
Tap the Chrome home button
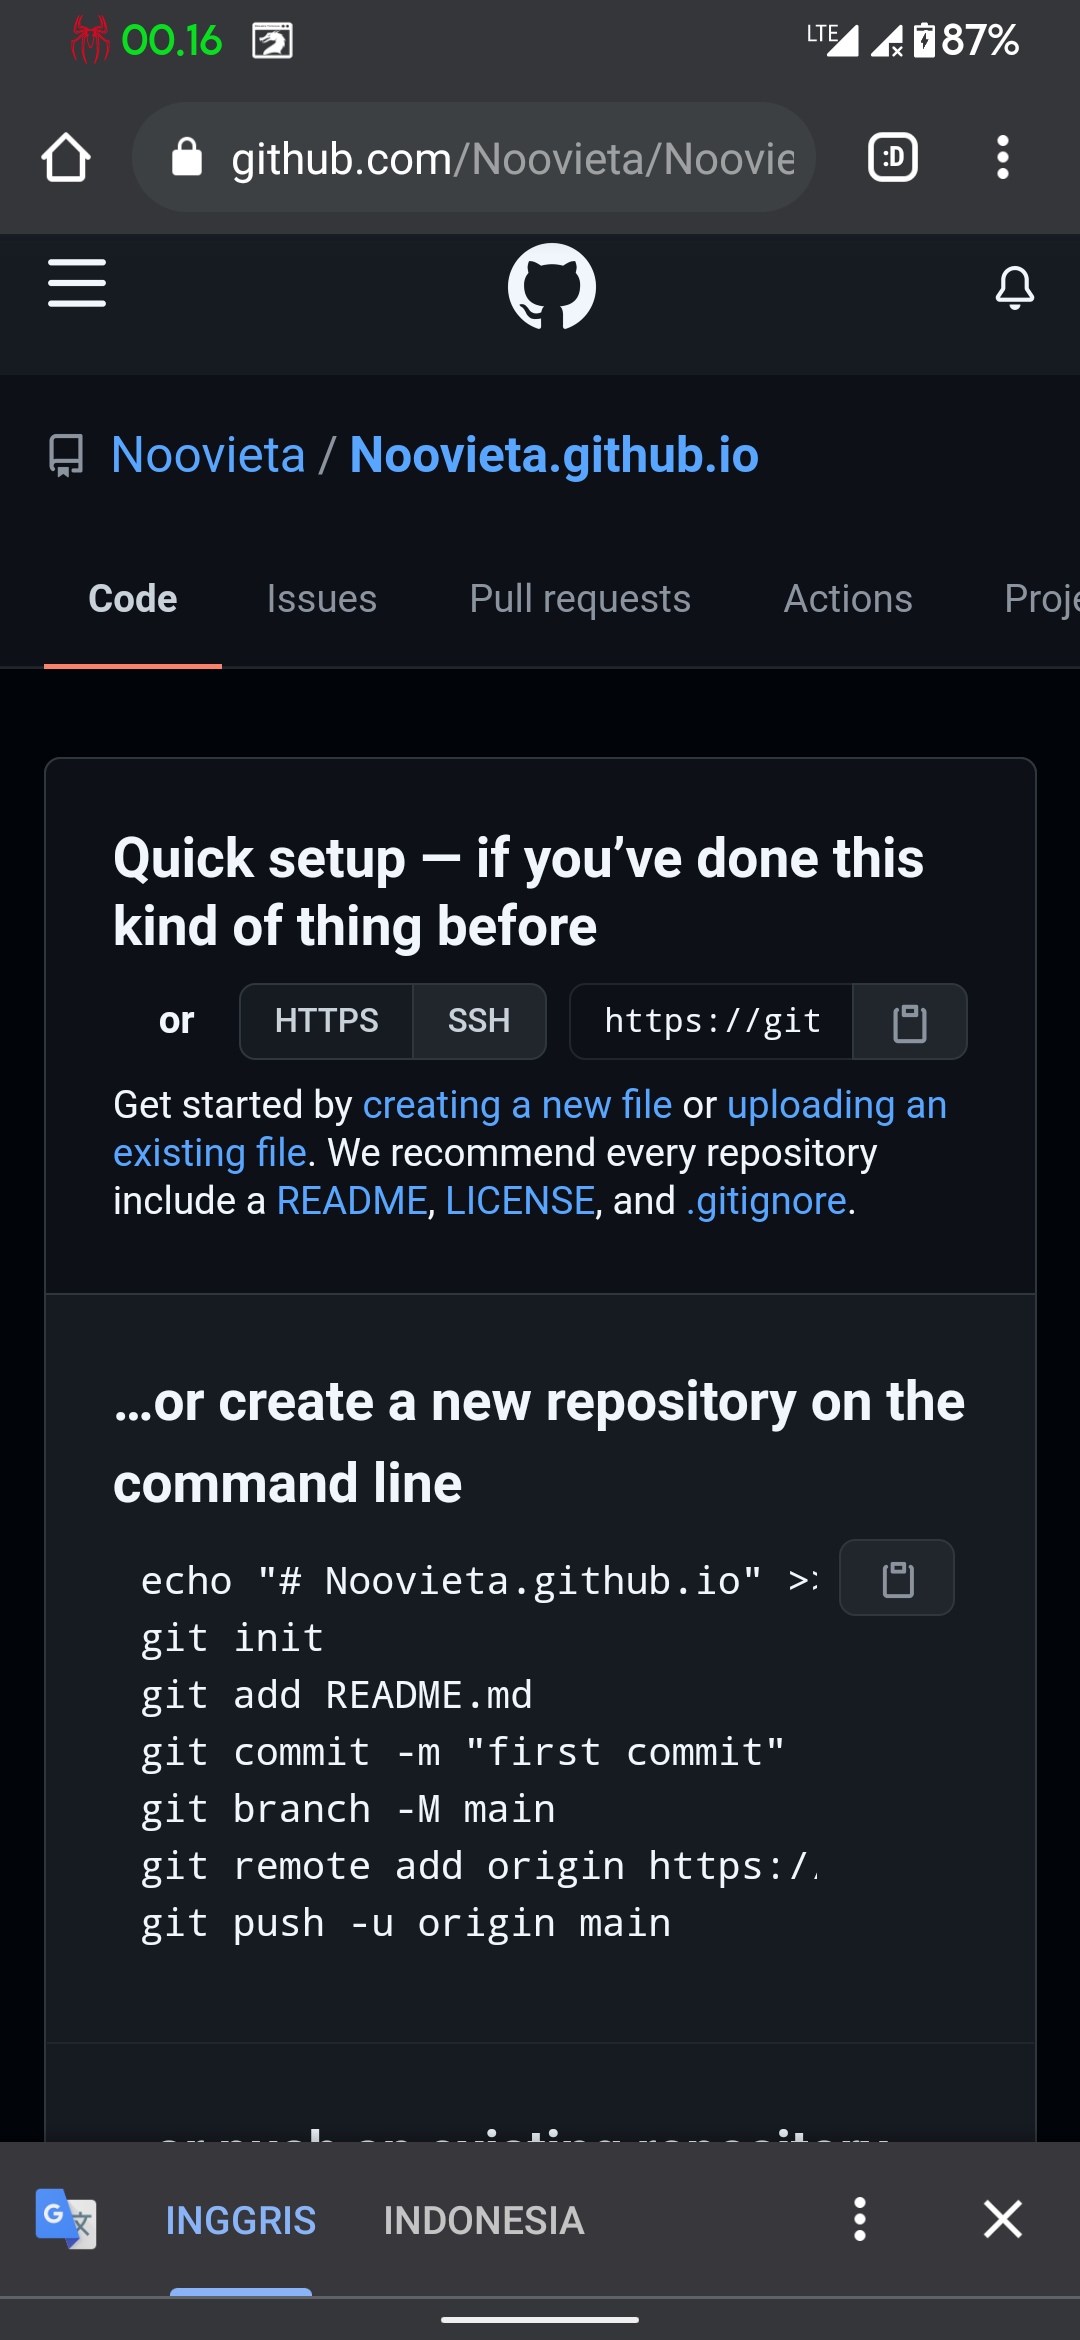[x=66, y=158]
